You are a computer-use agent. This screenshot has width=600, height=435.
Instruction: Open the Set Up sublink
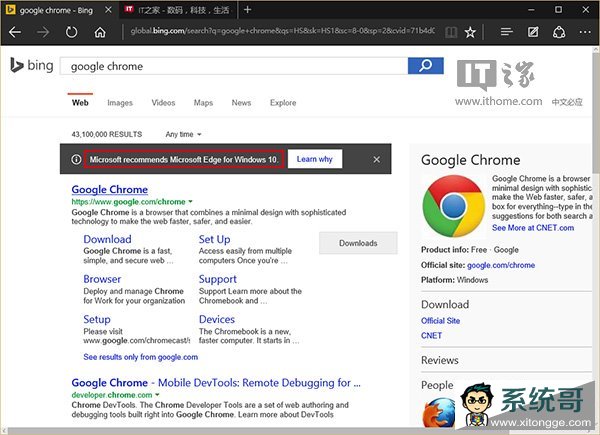[214, 239]
